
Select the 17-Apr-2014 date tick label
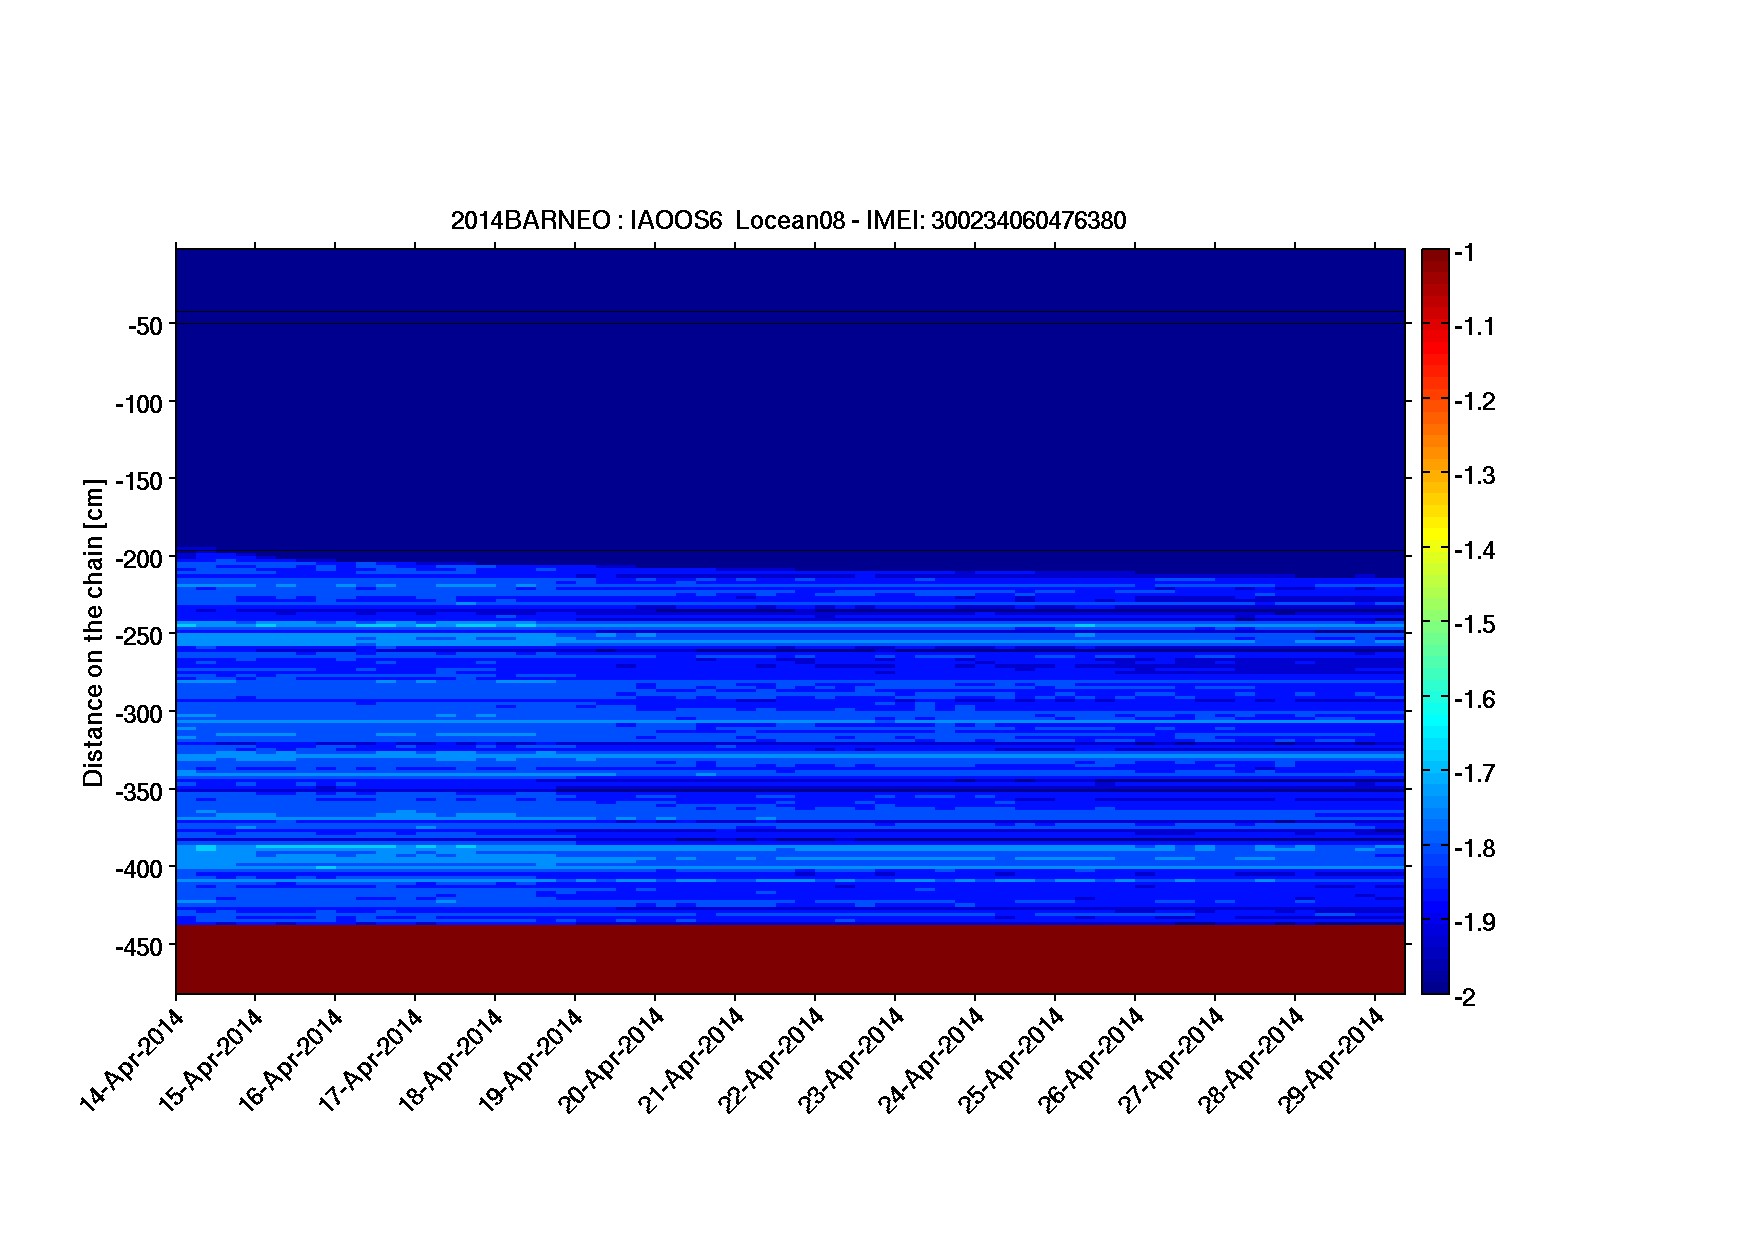[372, 1058]
